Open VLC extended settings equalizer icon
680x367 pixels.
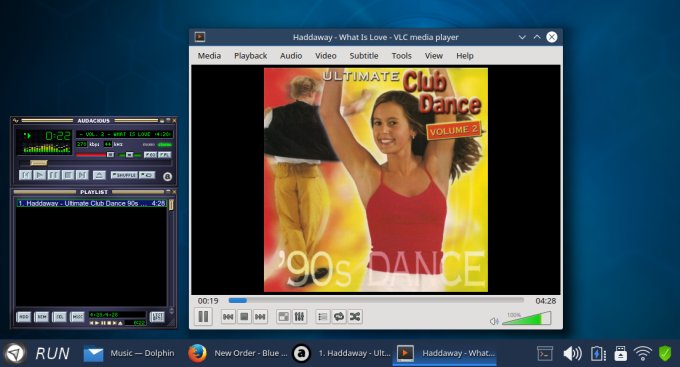click(x=299, y=317)
